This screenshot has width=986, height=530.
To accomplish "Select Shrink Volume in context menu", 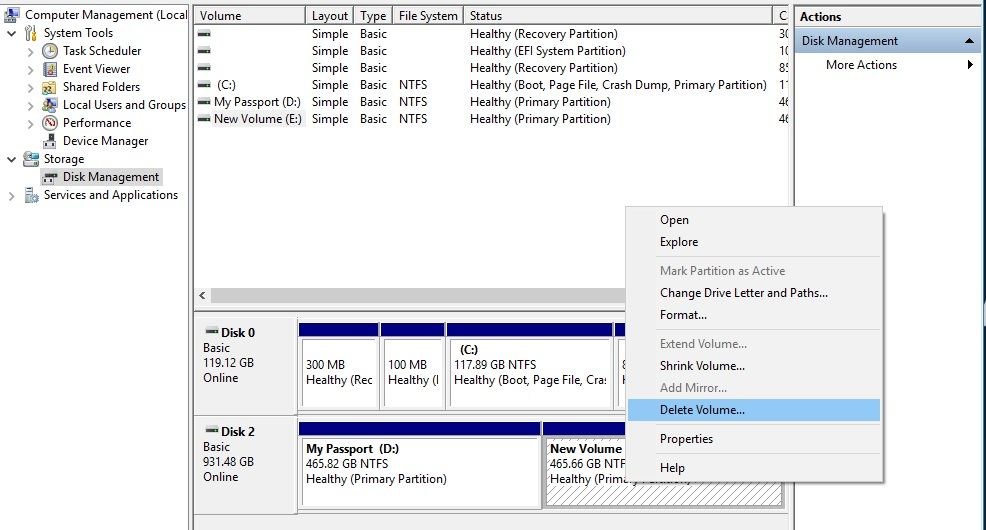I will (702, 366).
